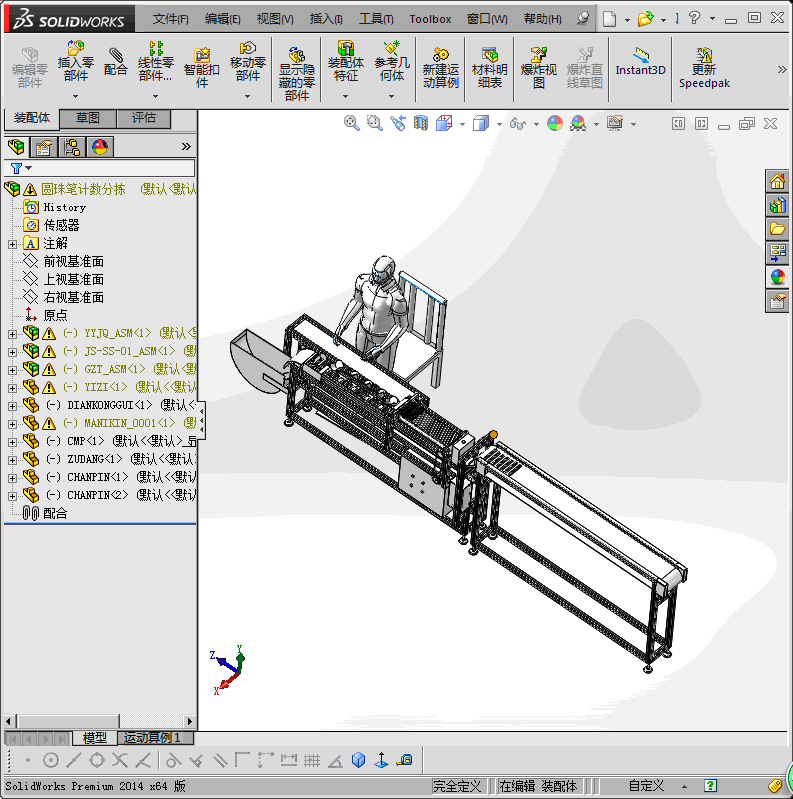The height and width of the screenshot is (799, 793).
Task: Click Apply Scene icon
Action: (x=578, y=123)
